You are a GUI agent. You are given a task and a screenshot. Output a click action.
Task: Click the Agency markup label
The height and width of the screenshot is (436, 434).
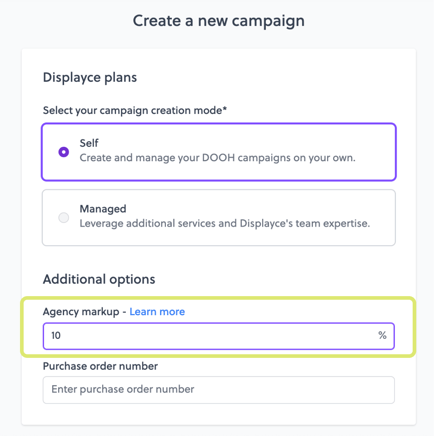pyautogui.click(x=81, y=312)
